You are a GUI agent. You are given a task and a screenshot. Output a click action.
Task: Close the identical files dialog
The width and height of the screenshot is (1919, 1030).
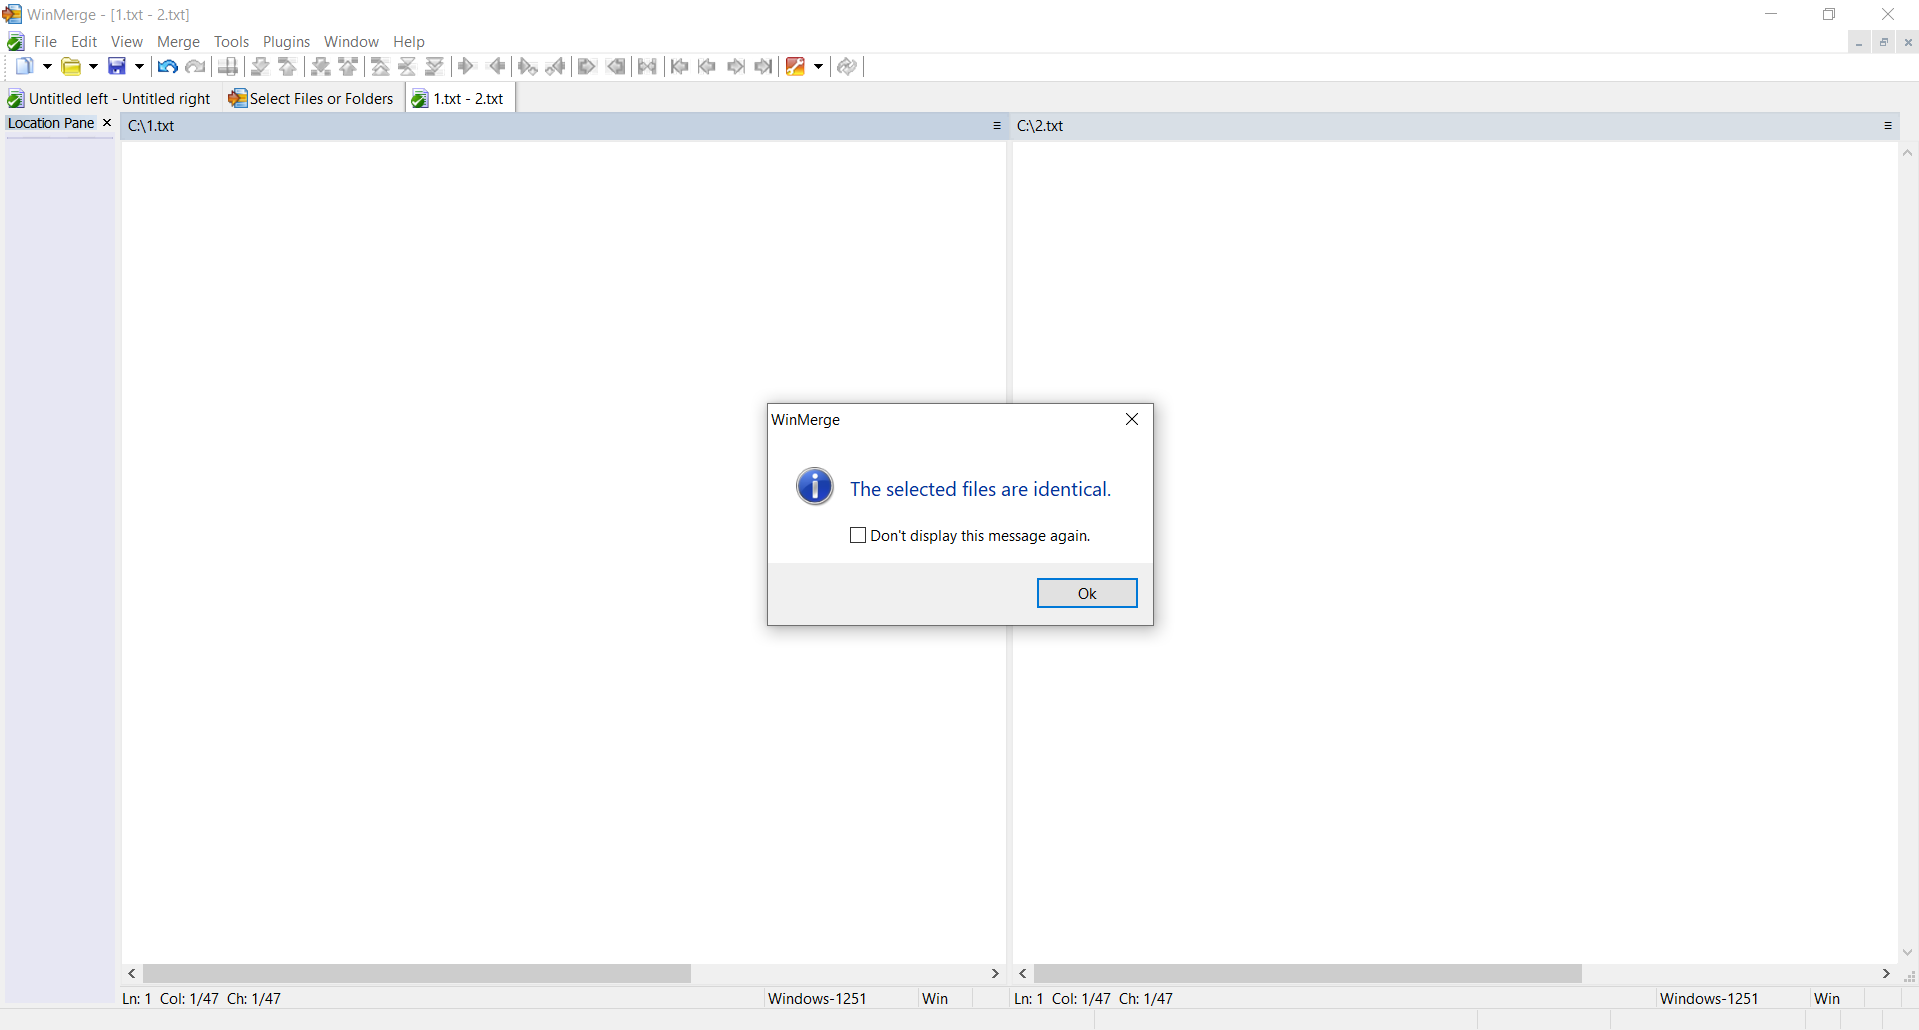click(1132, 420)
